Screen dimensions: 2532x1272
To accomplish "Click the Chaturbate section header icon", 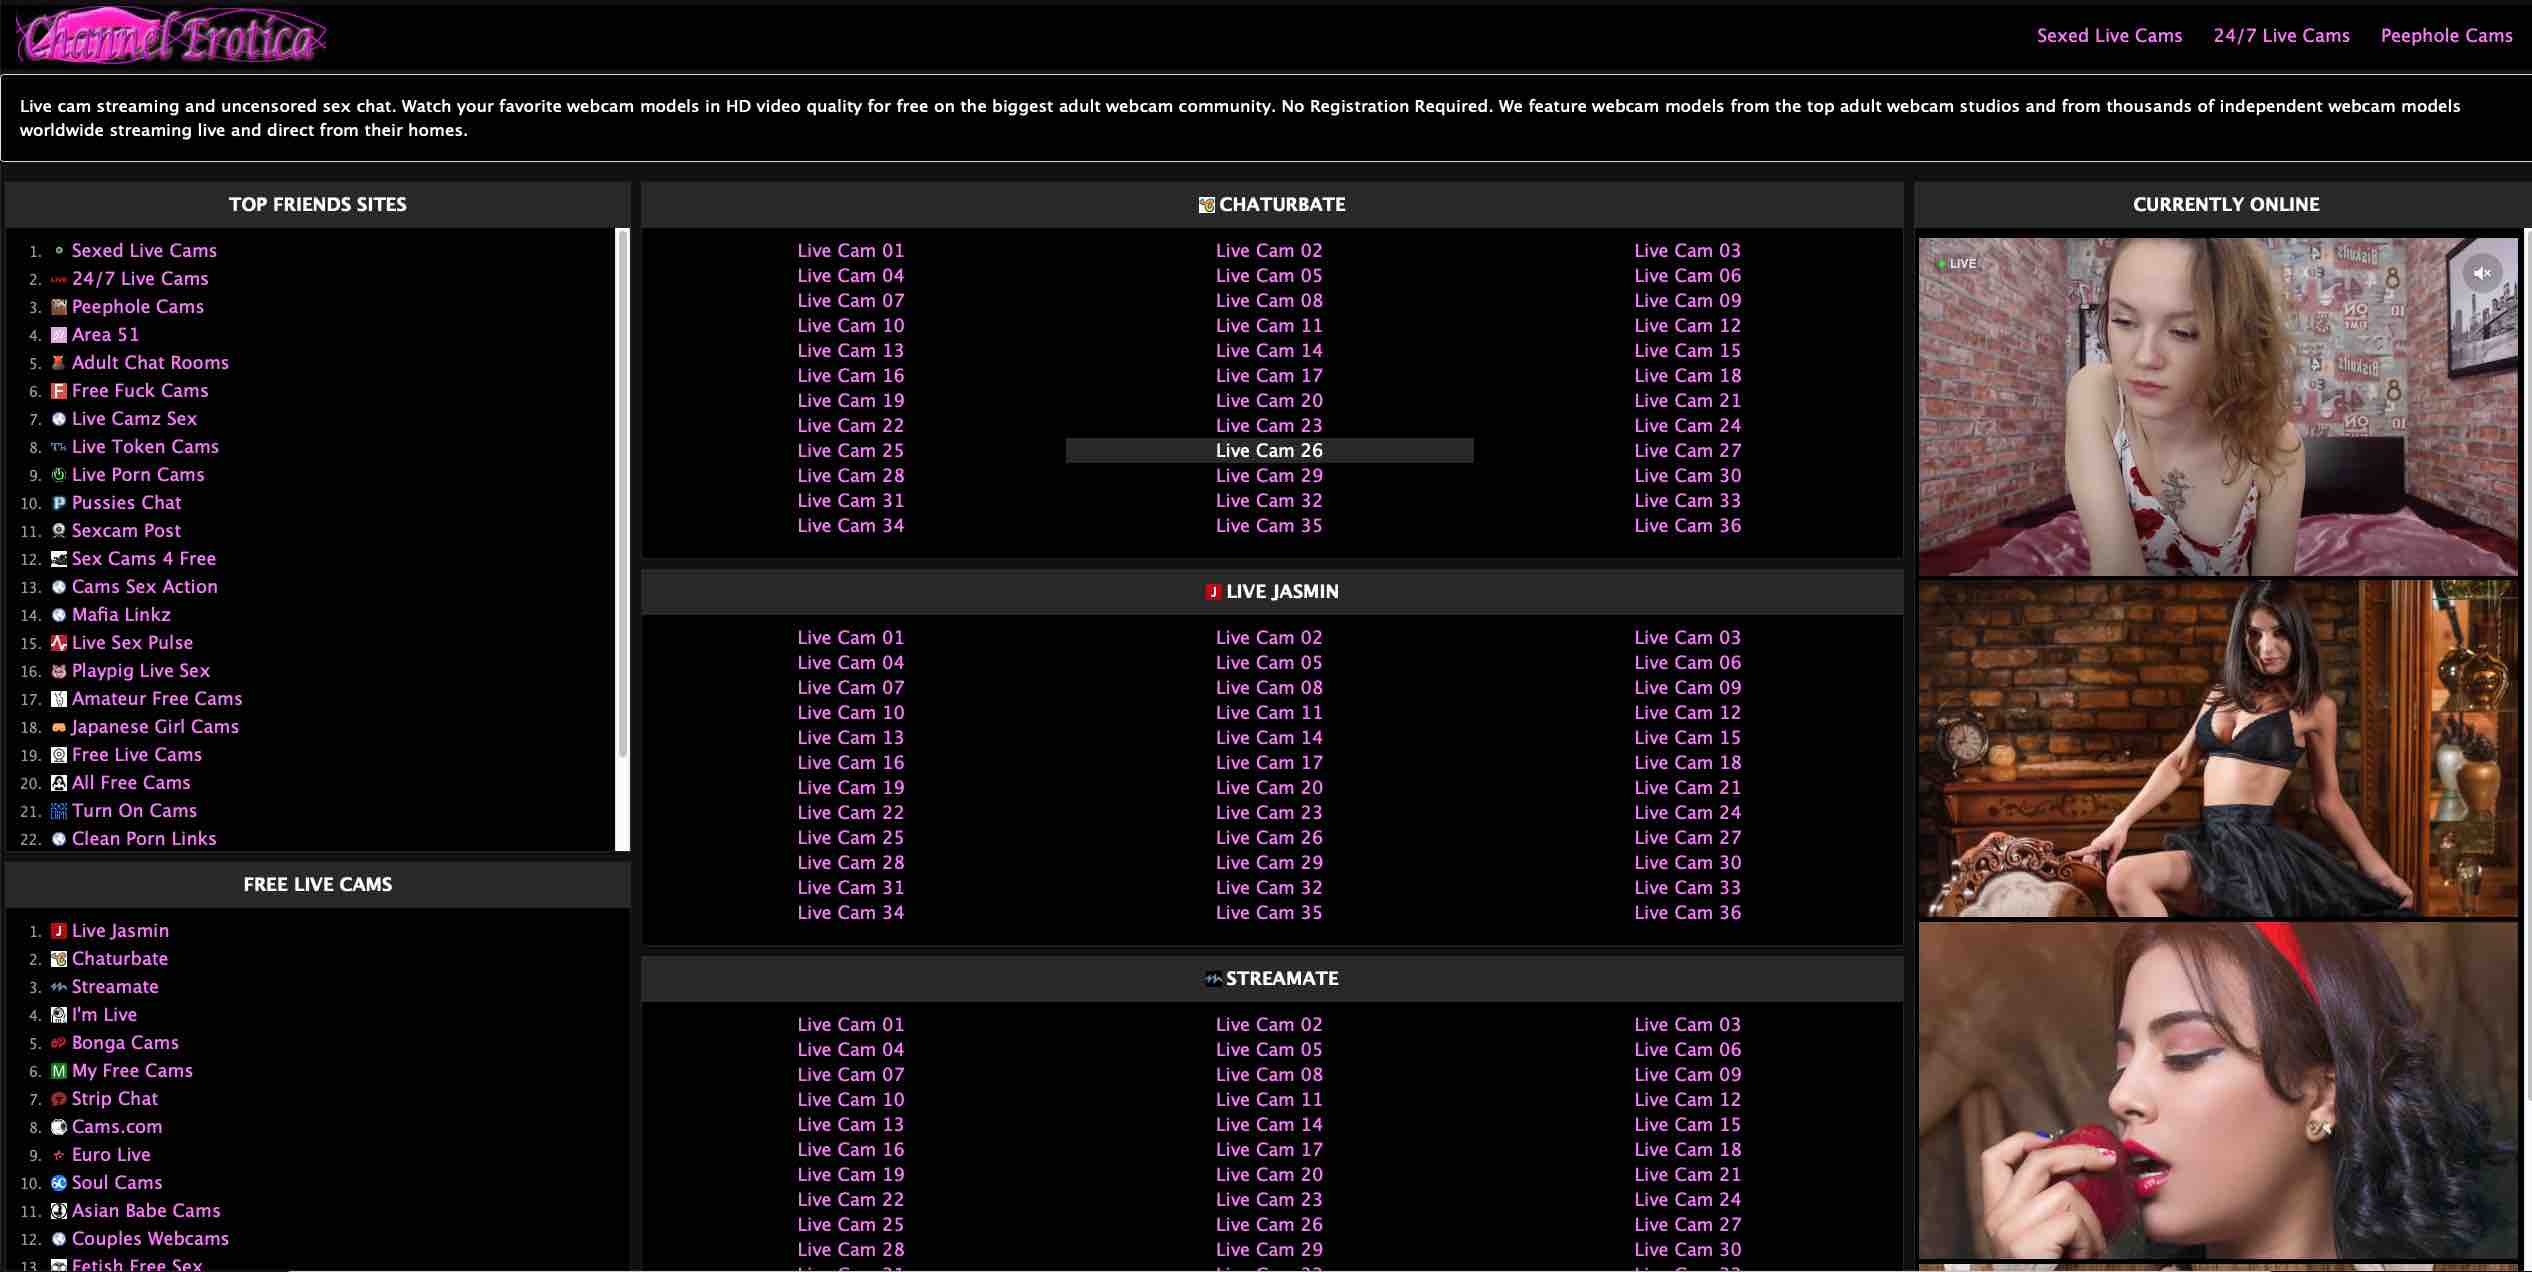I will click(1206, 205).
